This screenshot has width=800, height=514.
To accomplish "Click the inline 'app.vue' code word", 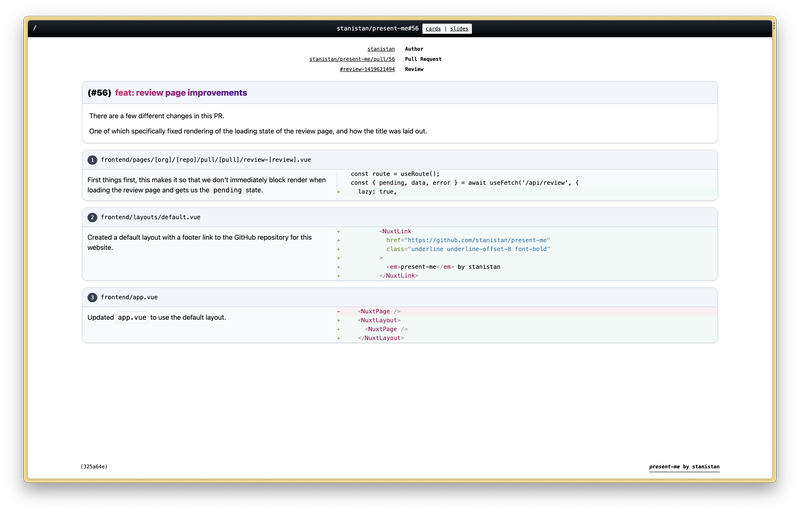I will coord(132,317).
